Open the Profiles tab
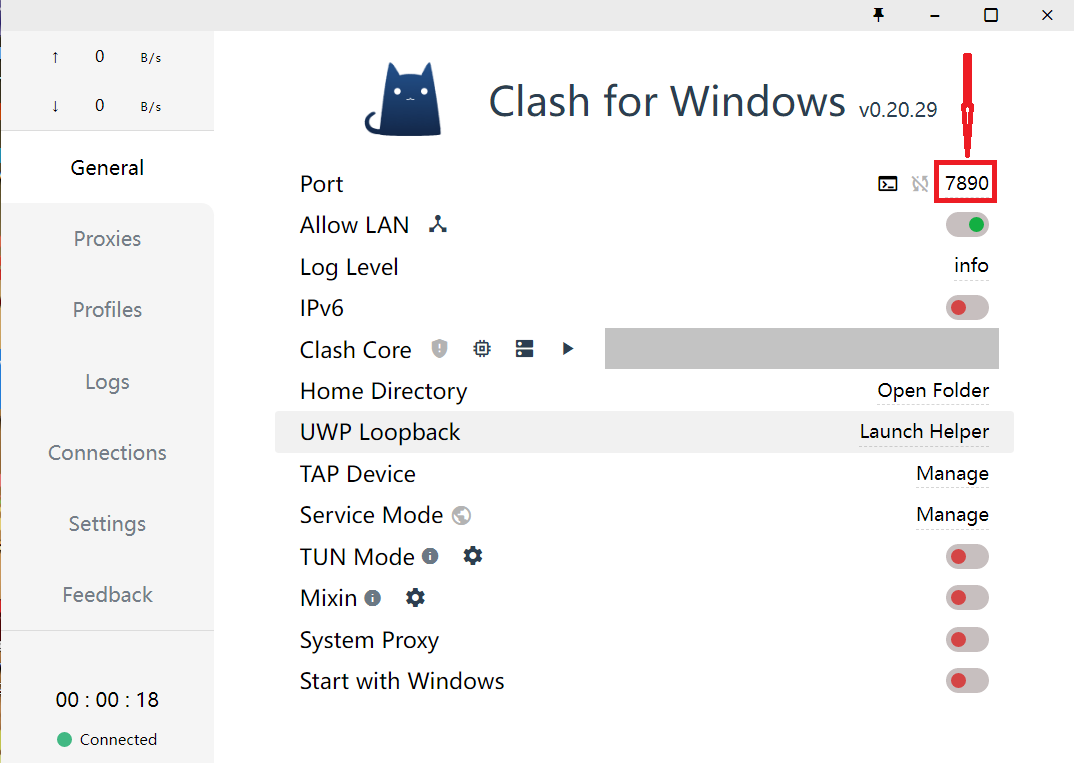This screenshot has height=764, width=1076. (x=107, y=310)
